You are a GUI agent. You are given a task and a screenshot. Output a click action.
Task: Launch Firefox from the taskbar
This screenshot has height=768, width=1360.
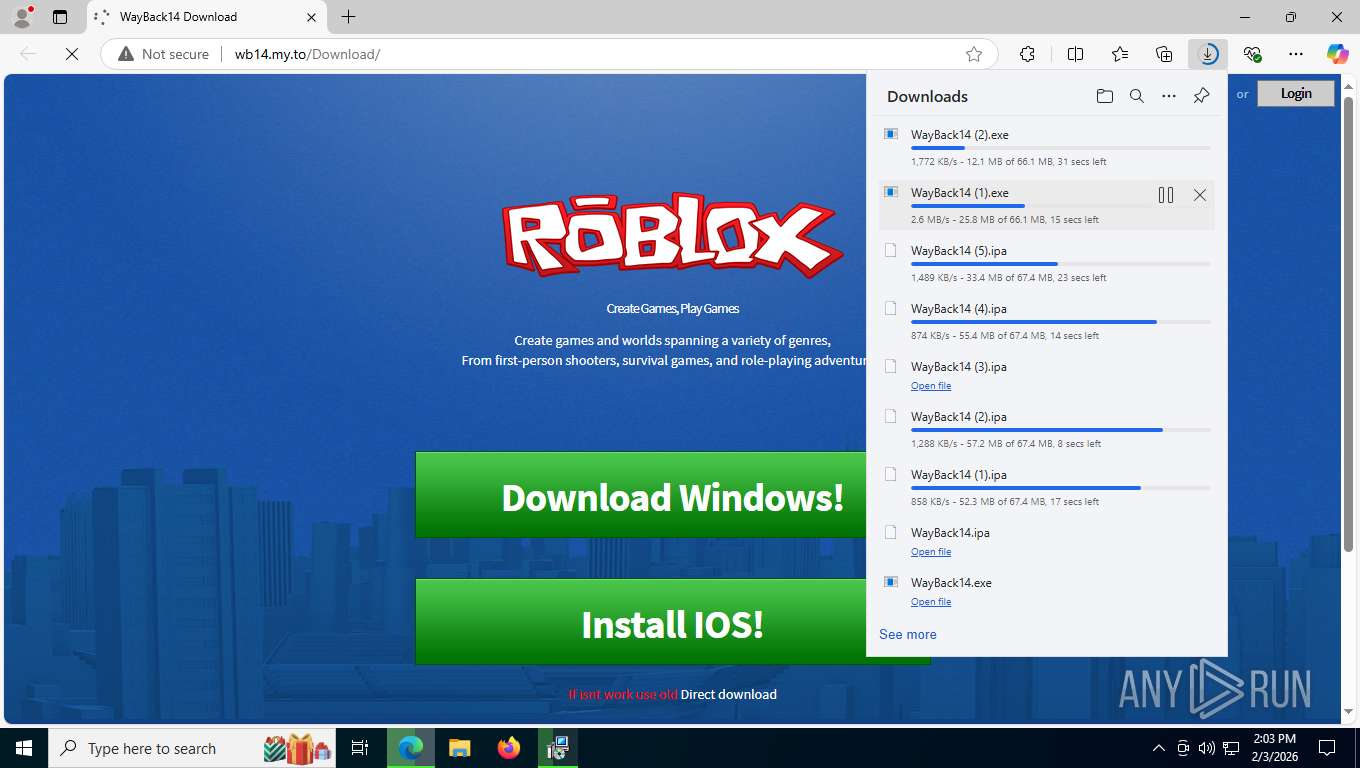point(509,748)
